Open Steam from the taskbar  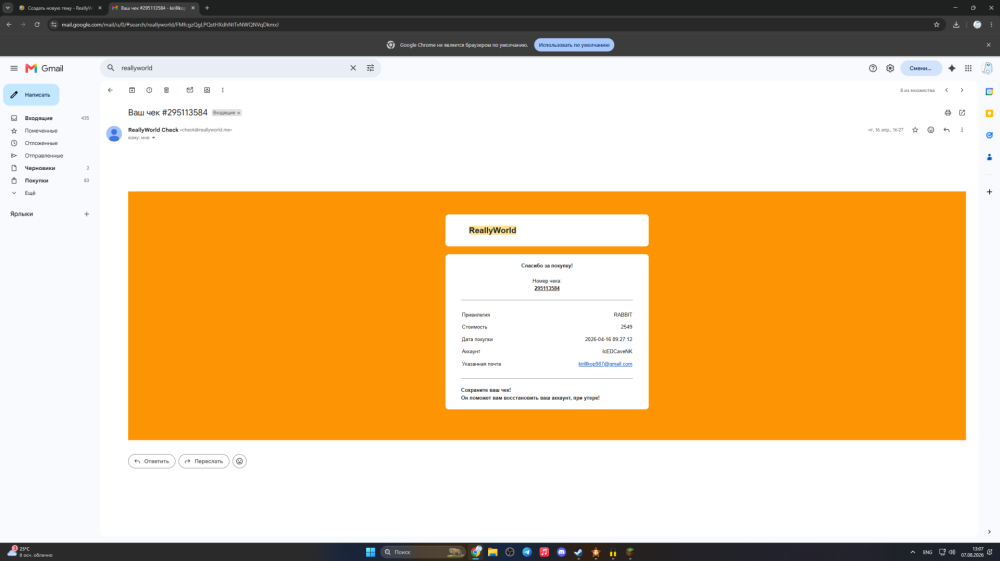578,552
